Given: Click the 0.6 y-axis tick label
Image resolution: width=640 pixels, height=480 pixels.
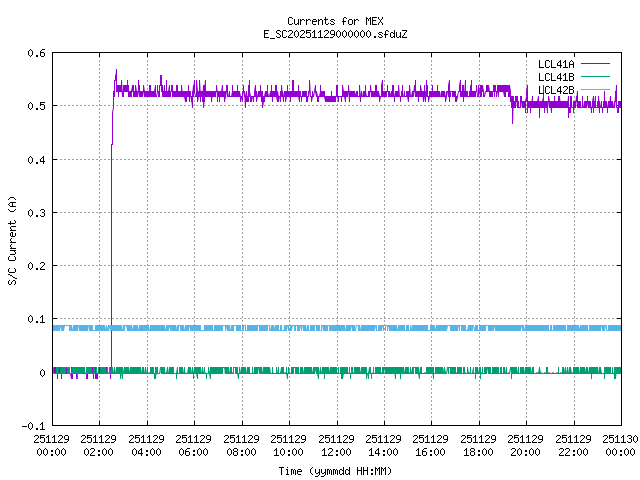Looking at the screenshot, I should (x=35, y=53).
